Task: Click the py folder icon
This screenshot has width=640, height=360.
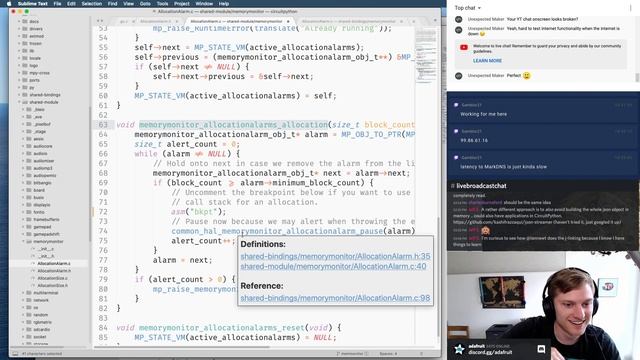Action: point(25,87)
